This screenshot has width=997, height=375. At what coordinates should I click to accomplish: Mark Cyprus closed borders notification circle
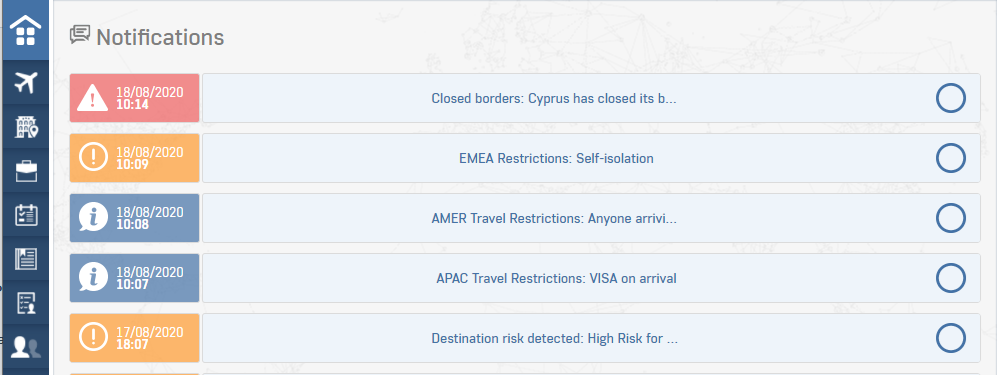[x=951, y=98]
